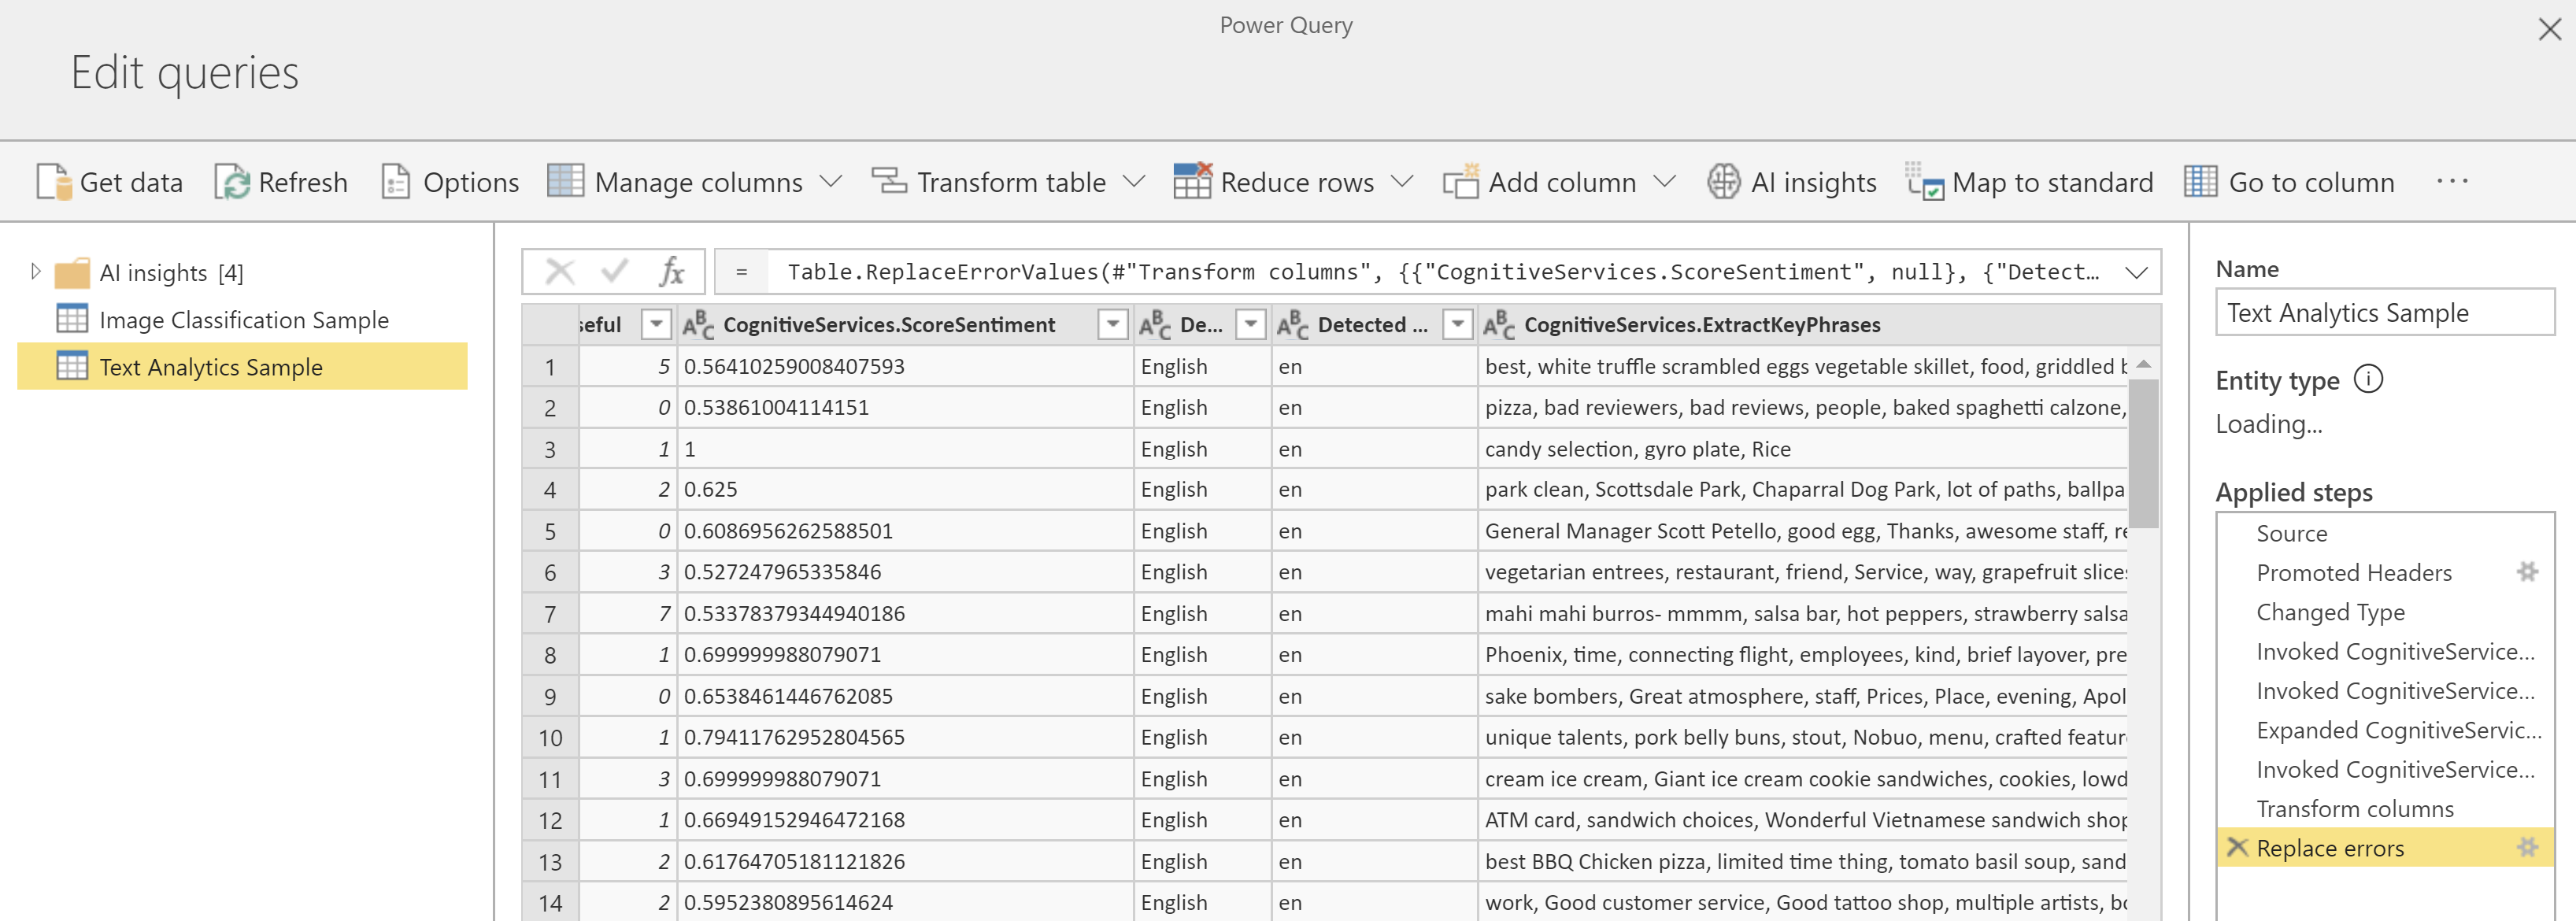The width and height of the screenshot is (2576, 921).
Task: Open ScoreSentiment column filter dropdown
Action: pos(1112,324)
